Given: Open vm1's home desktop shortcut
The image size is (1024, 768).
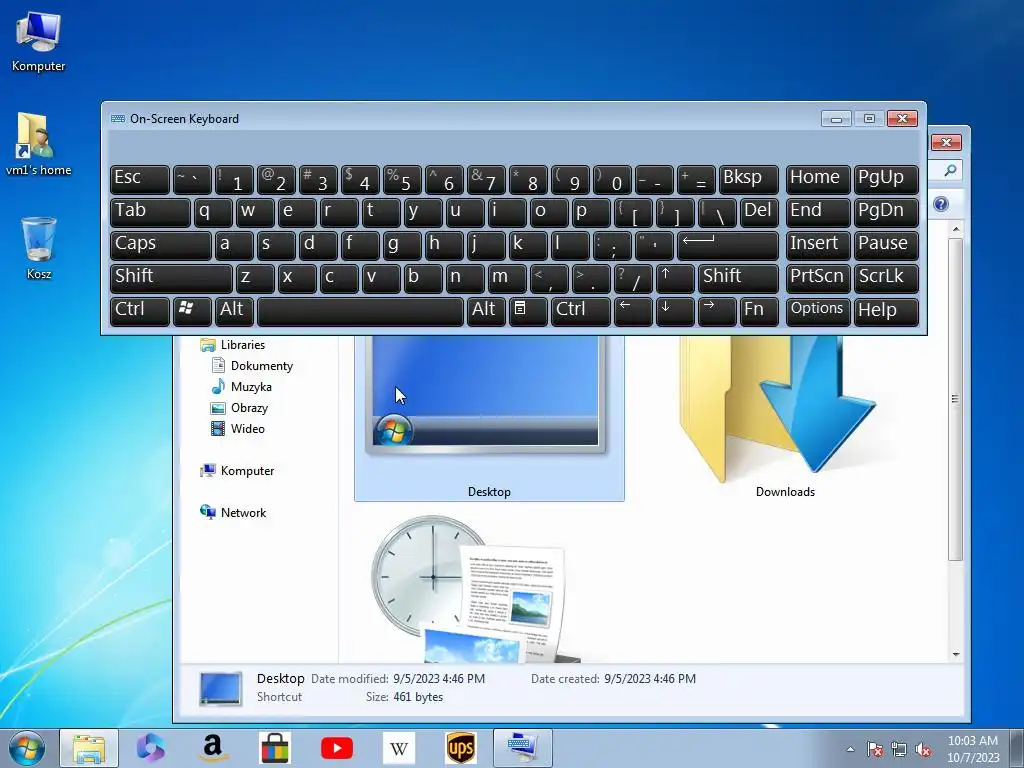Looking at the screenshot, I should coord(38,144).
